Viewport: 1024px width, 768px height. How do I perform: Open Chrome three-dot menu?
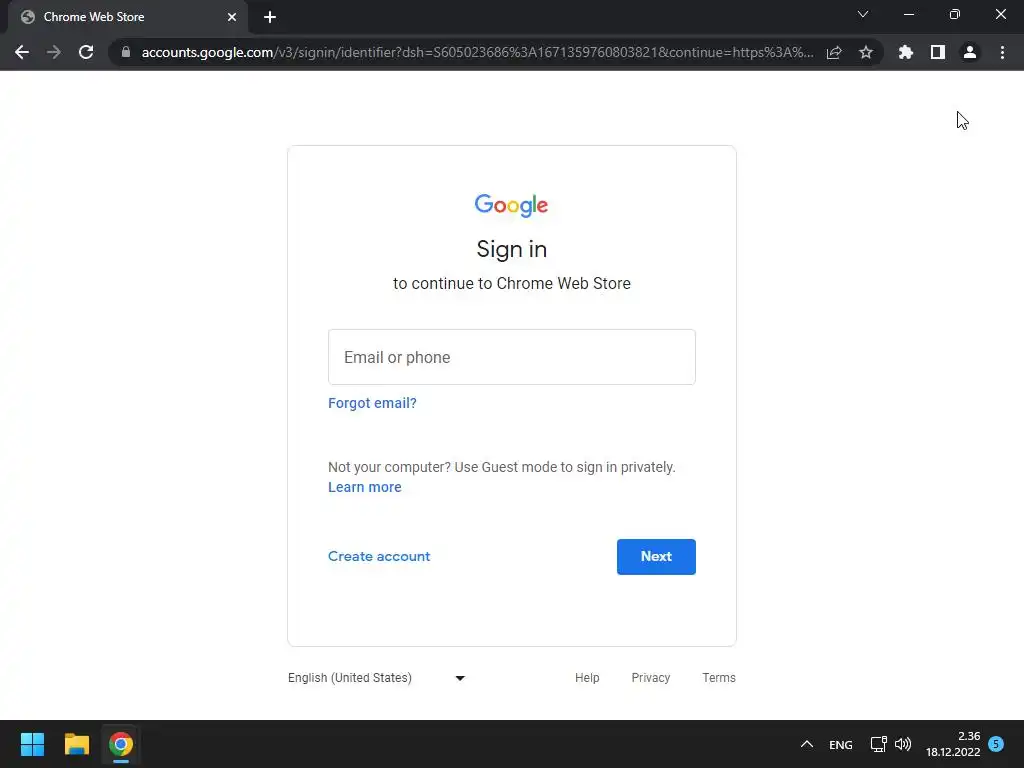(x=1002, y=52)
